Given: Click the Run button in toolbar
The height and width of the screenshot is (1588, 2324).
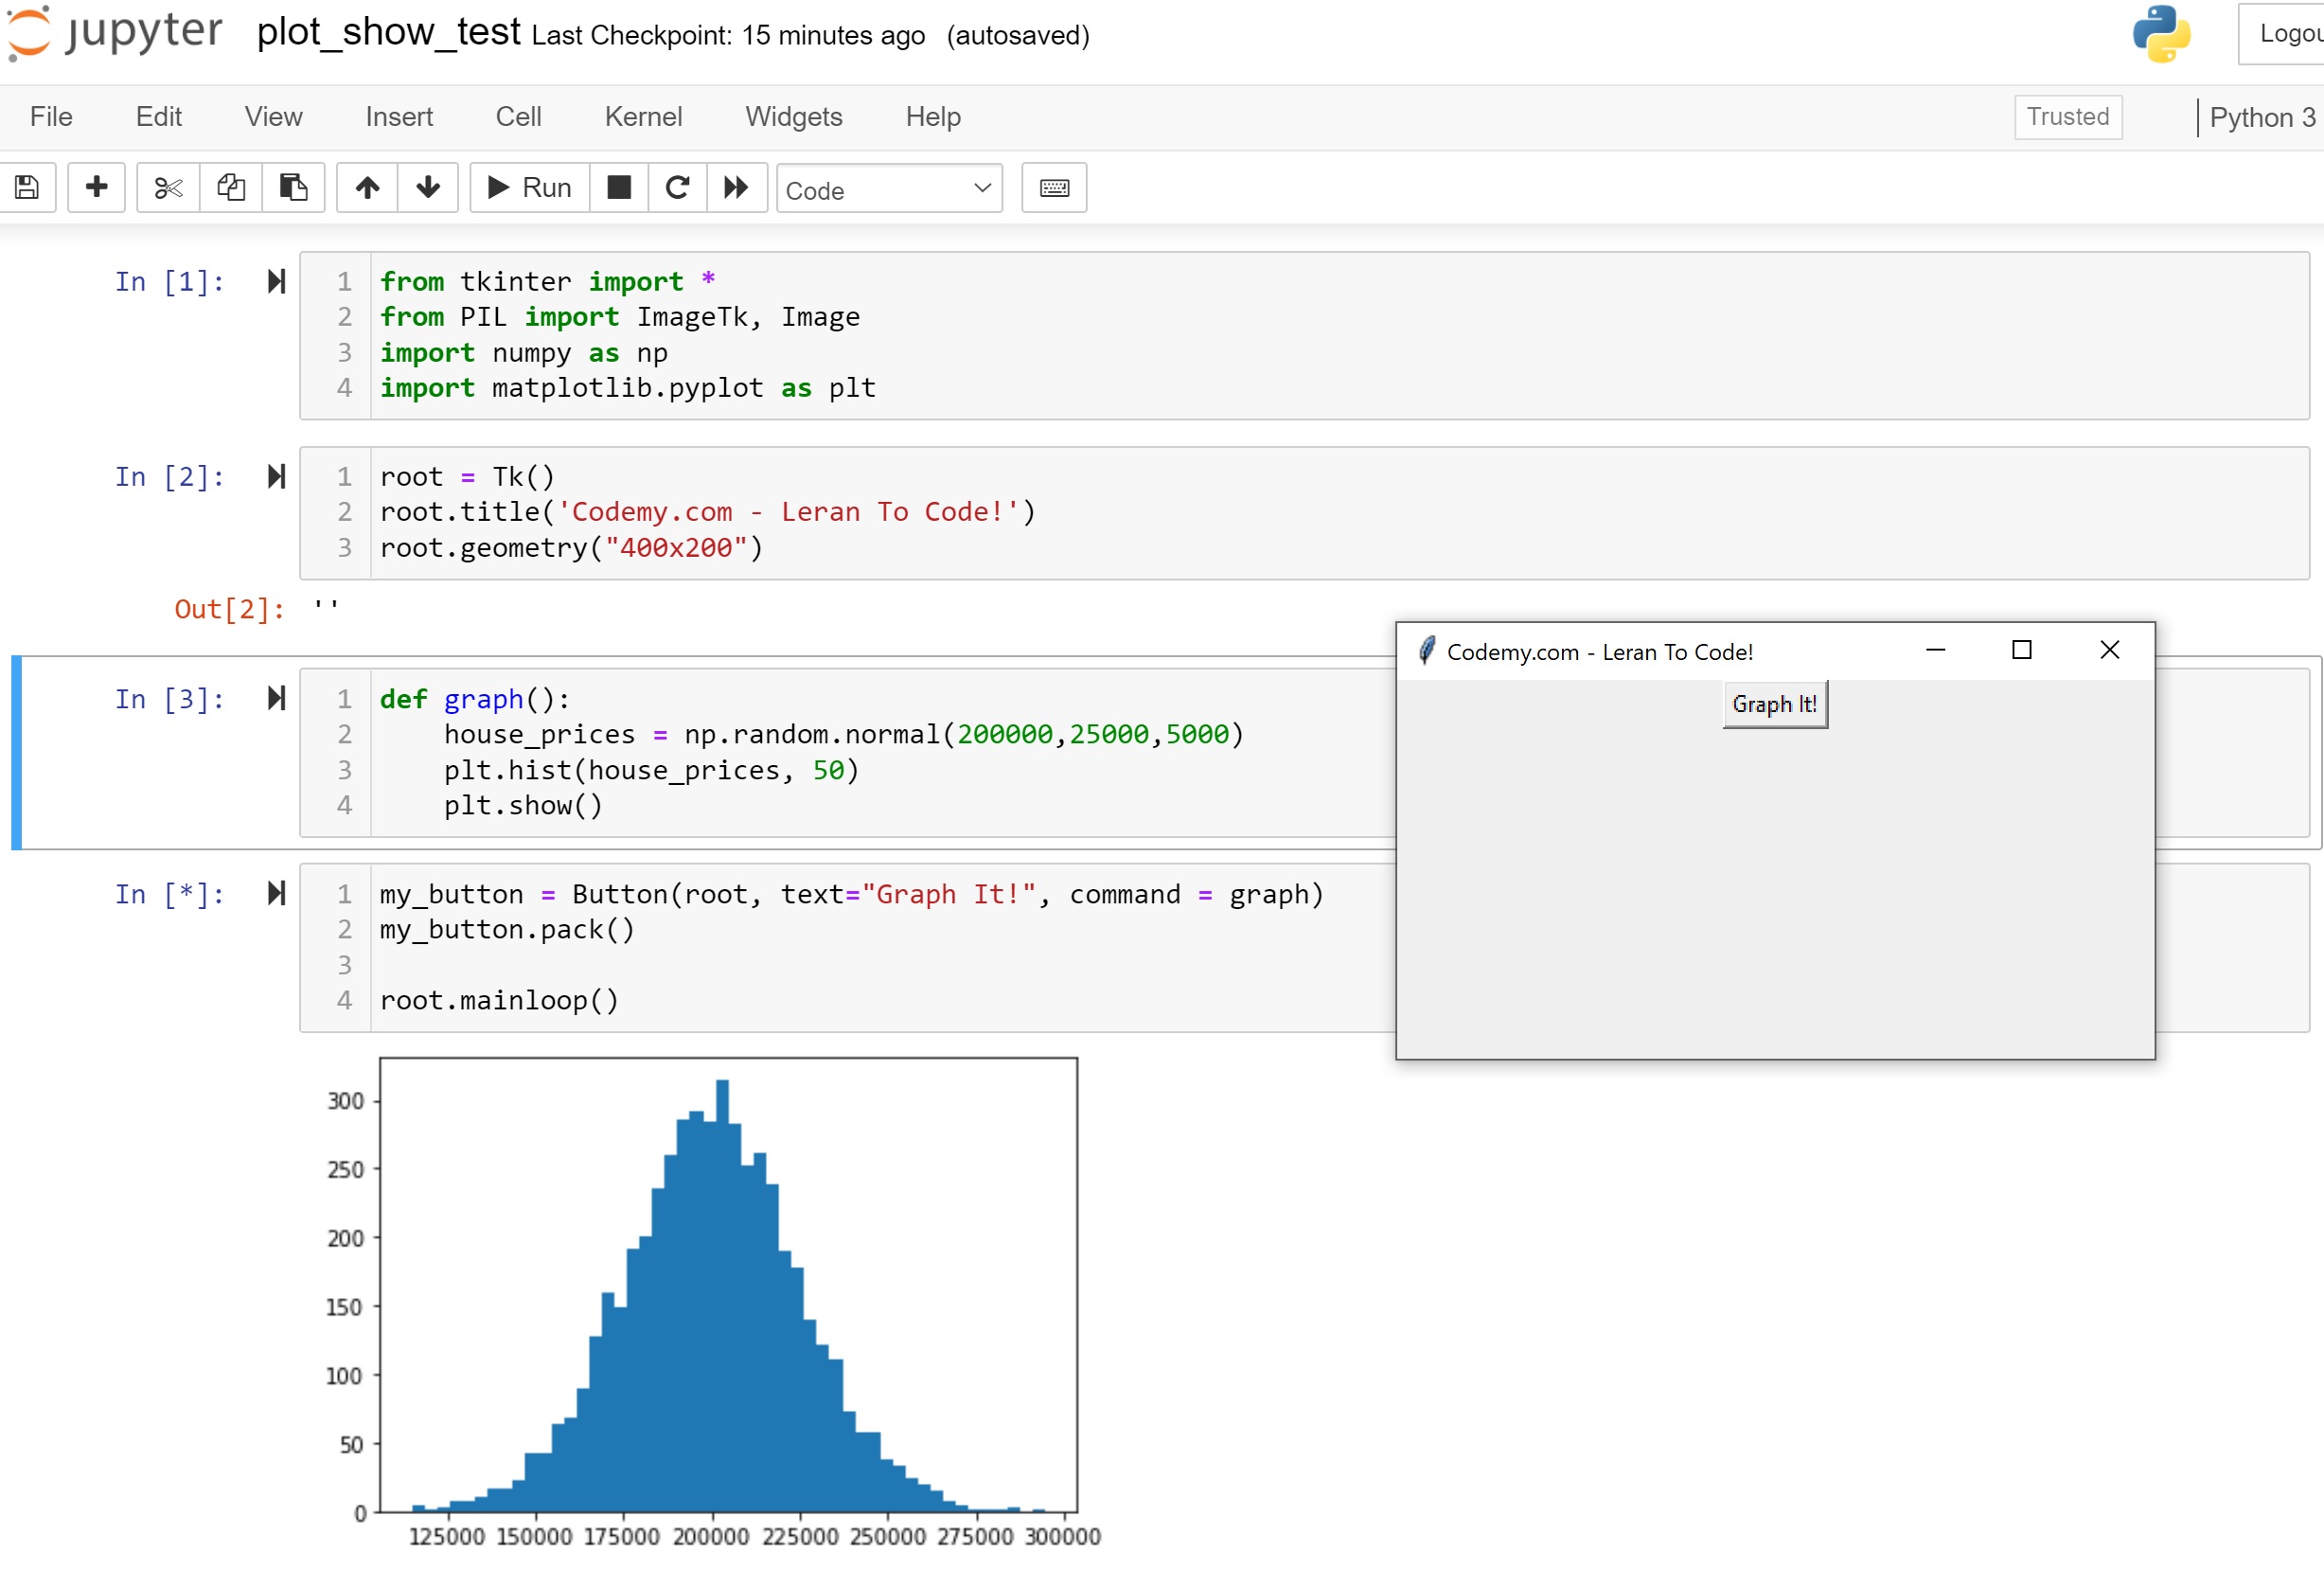Looking at the screenshot, I should (530, 187).
